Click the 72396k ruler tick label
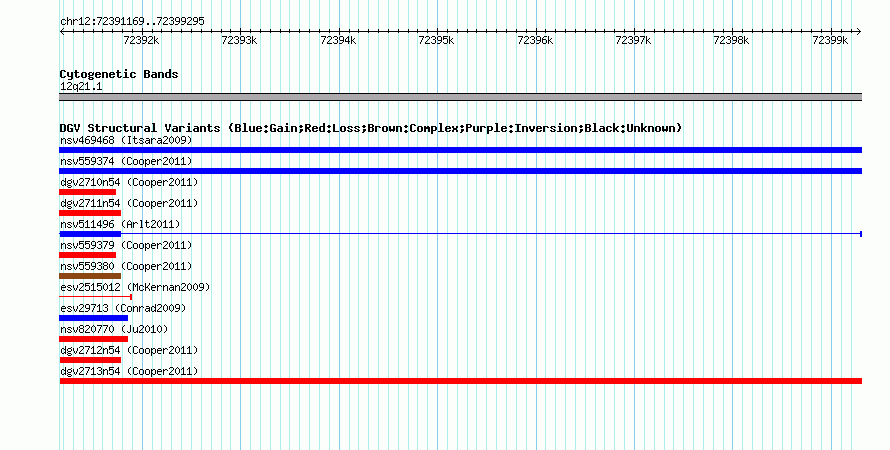This screenshot has height=450, width=890. [x=535, y=40]
